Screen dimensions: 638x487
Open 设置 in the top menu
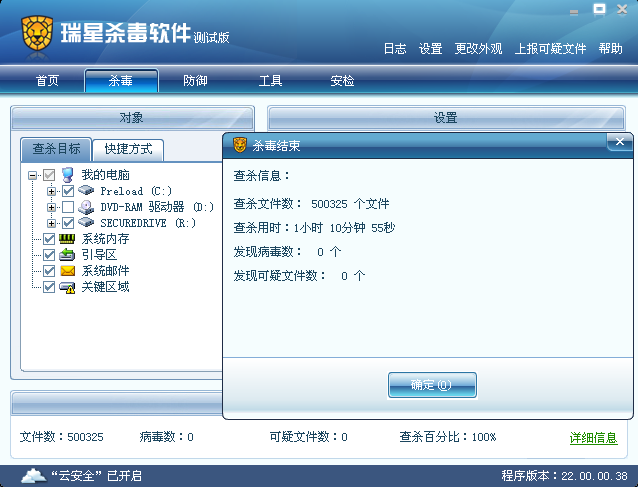pyautogui.click(x=430, y=49)
